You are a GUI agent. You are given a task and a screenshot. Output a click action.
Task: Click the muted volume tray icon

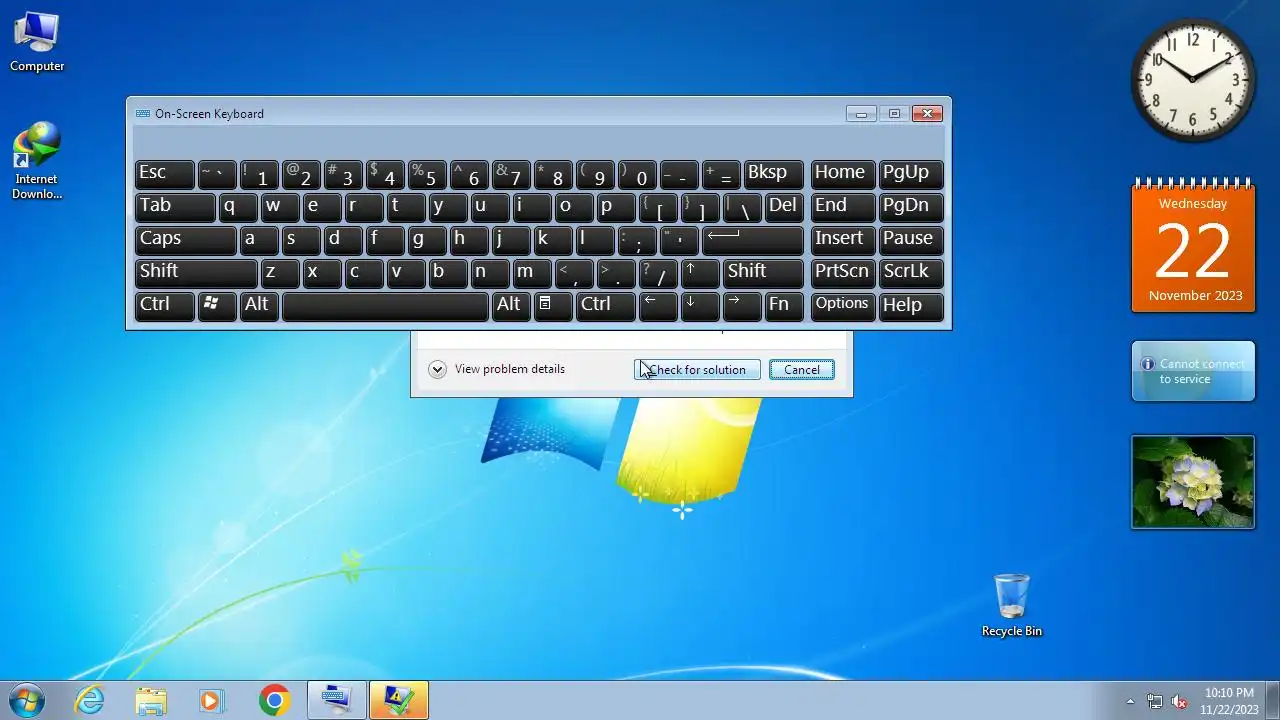point(1179,701)
